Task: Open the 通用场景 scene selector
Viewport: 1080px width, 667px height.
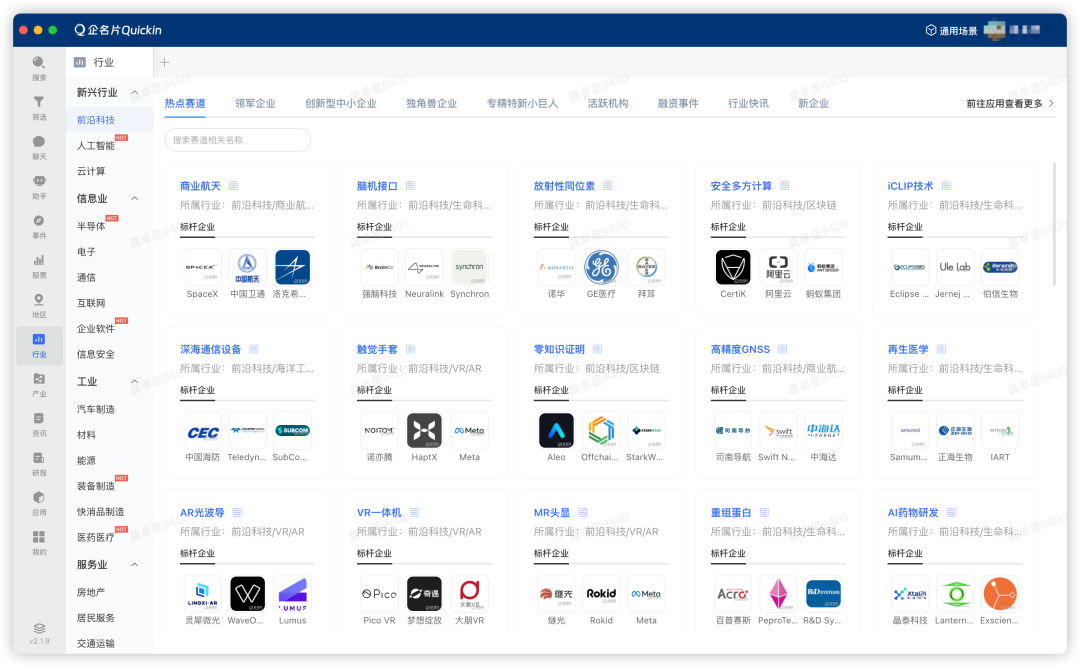Action: 951,31
